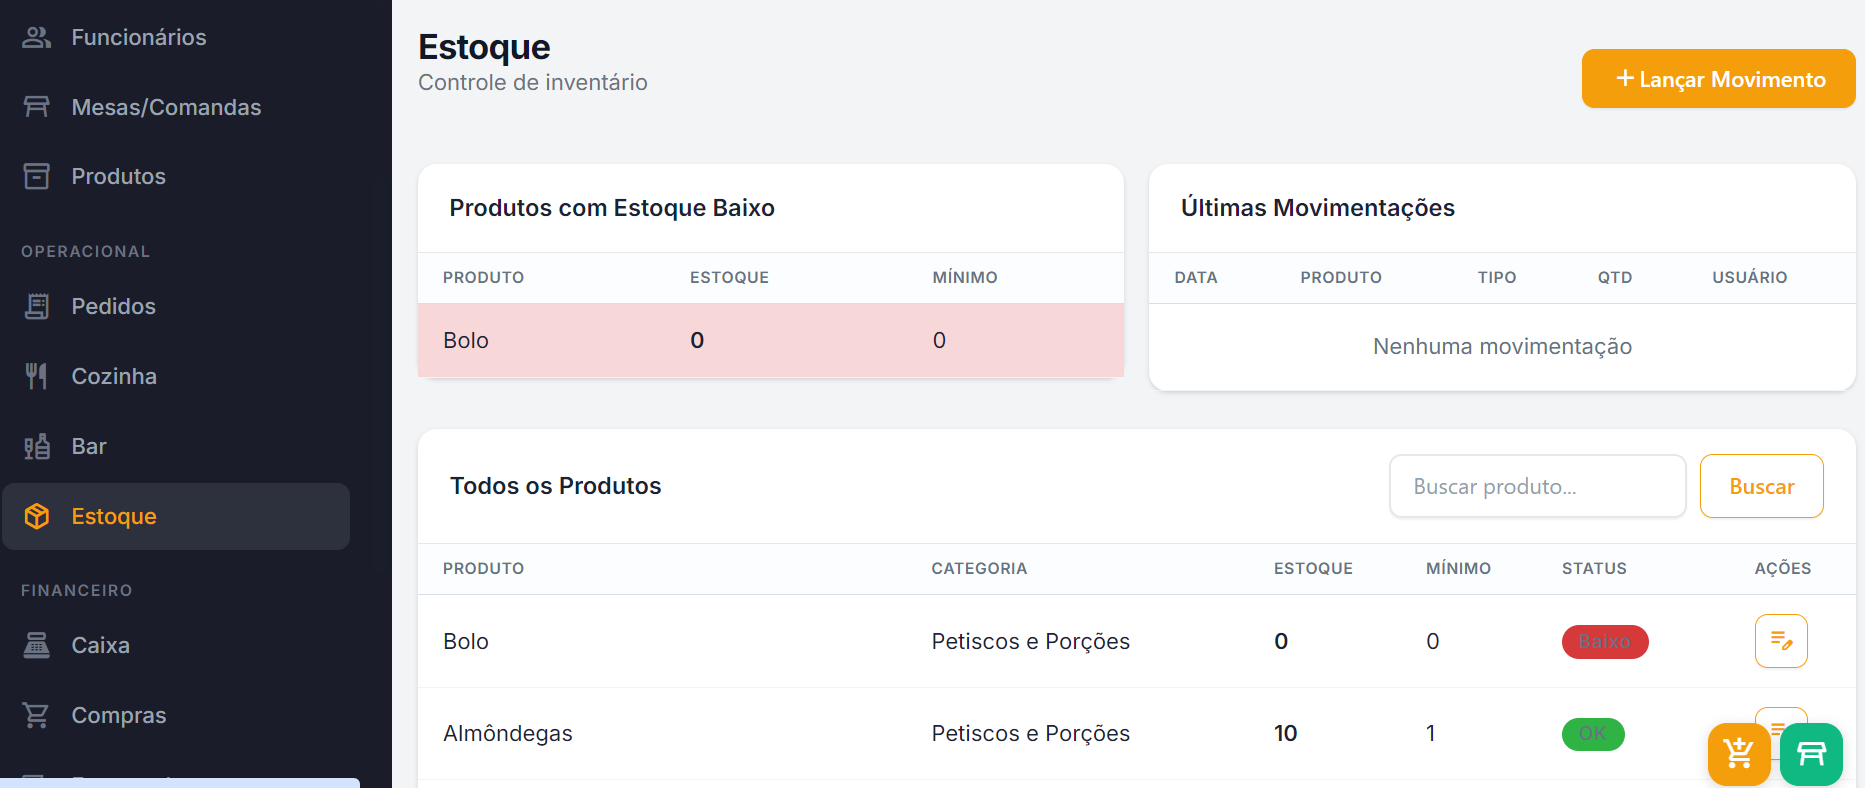The height and width of the screenshot is (788, 1865).
Task: Click the Compras shopping cart icon
Action: pyautogui.click(x=37, y=715)
